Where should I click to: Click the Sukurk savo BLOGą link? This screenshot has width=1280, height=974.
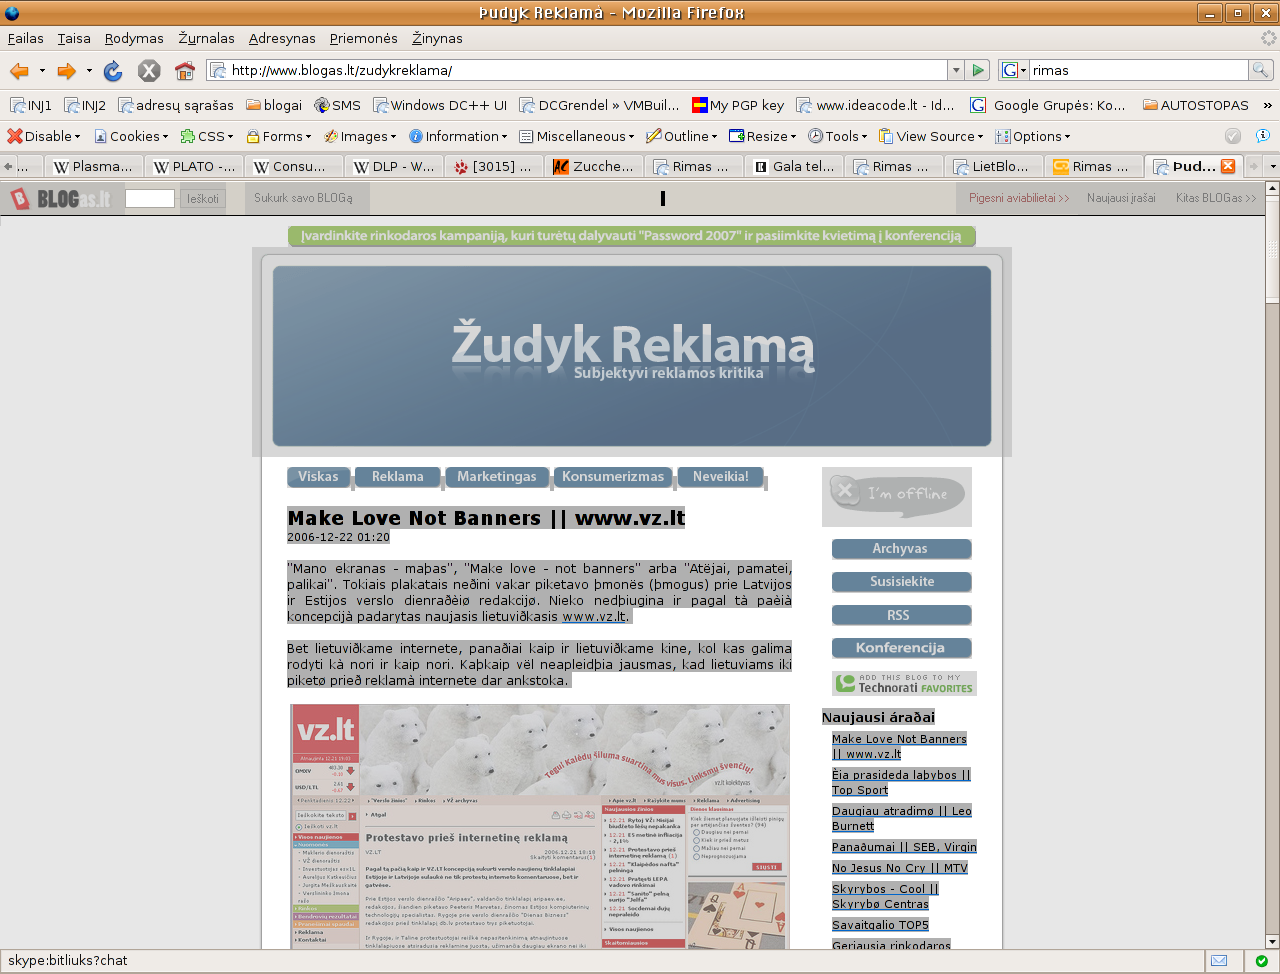303,198
